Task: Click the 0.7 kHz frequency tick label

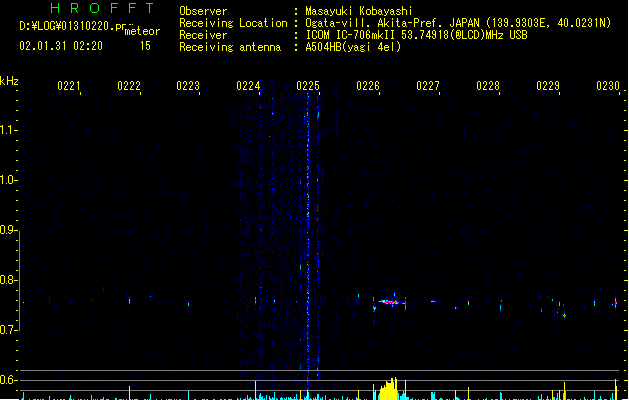Action: (x=7, y=330)
